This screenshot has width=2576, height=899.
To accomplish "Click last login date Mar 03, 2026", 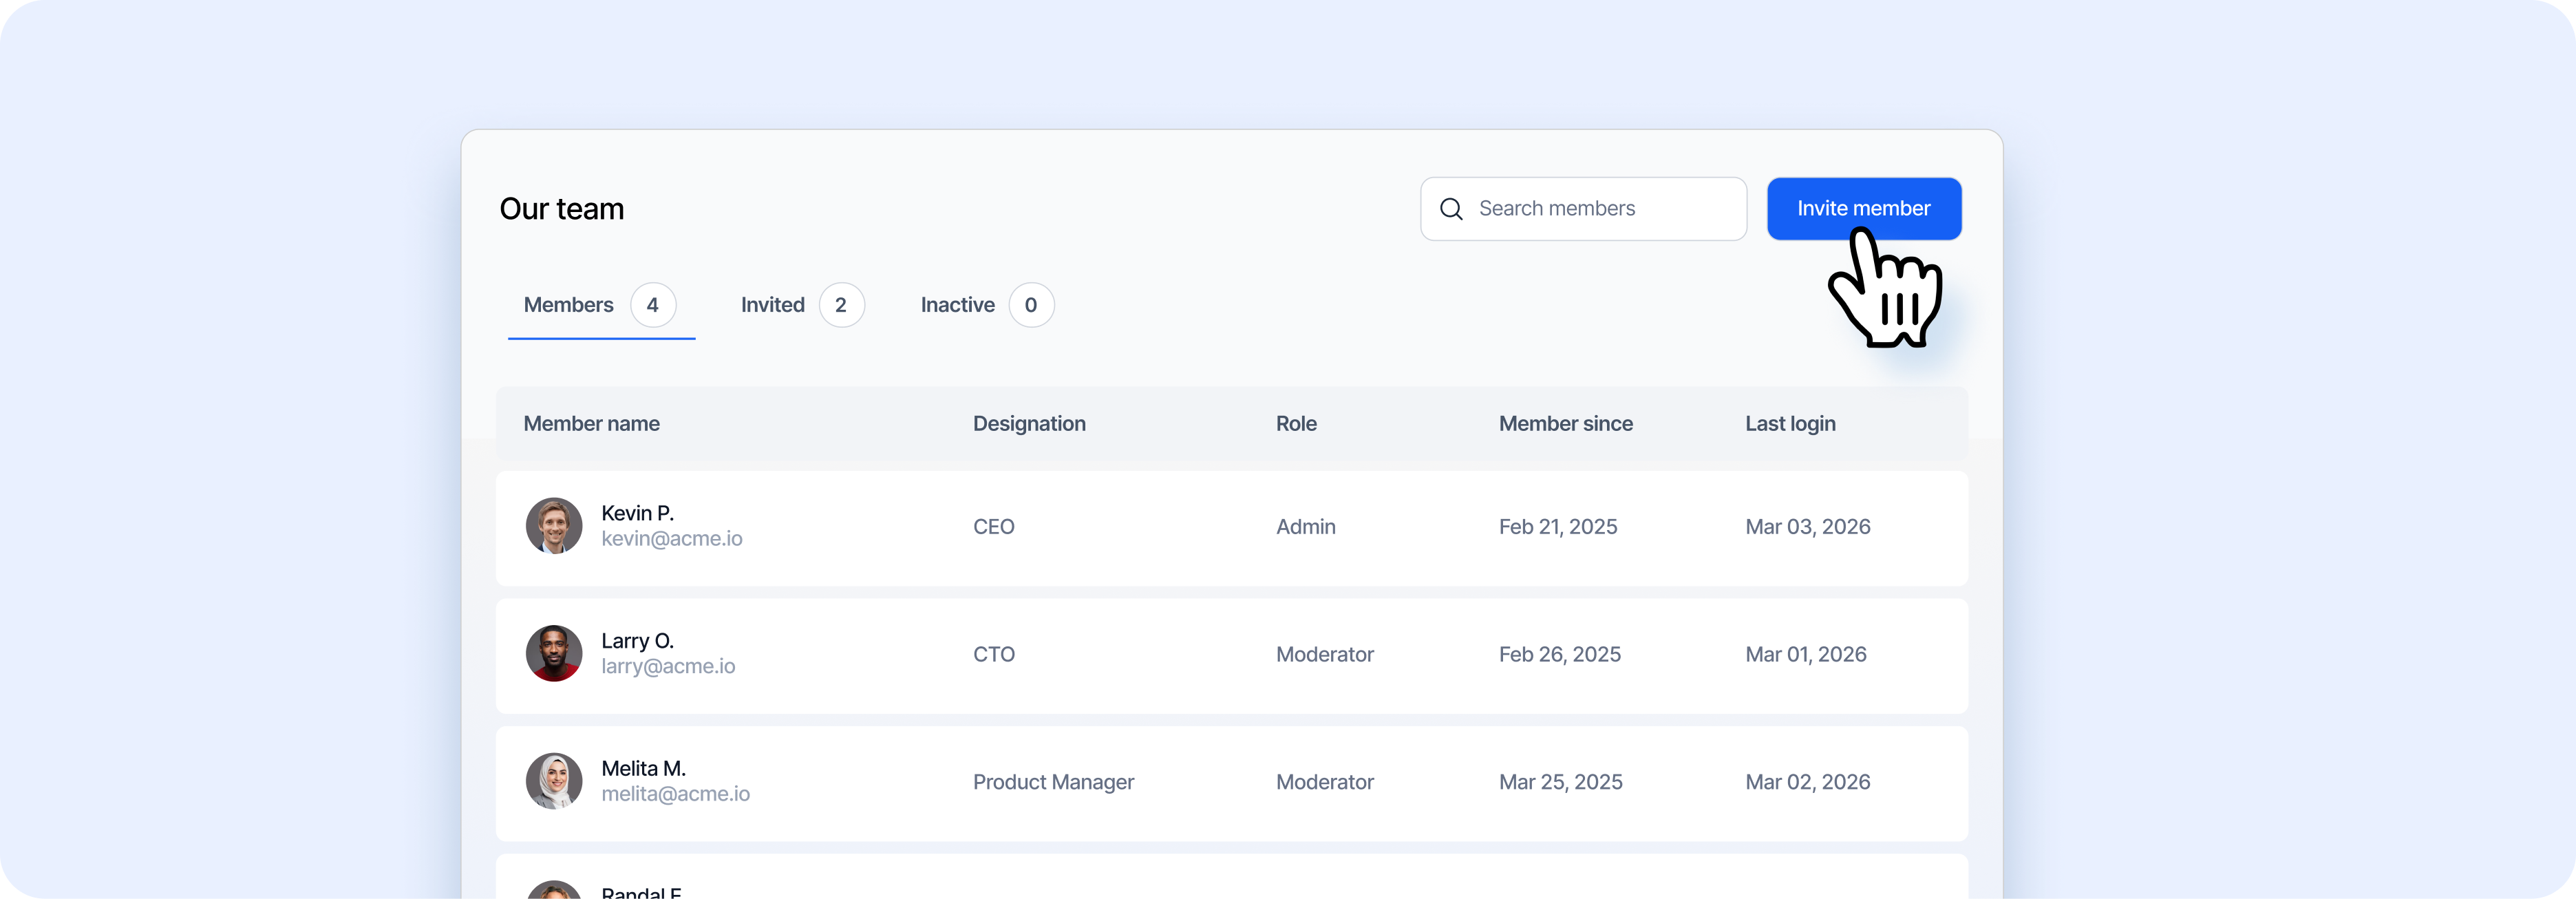I will (1807, 527).
